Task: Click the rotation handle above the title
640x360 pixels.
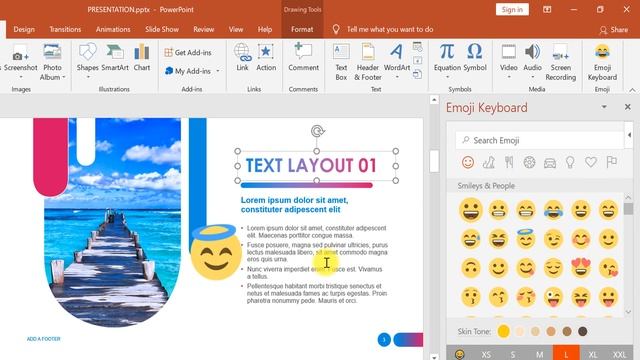Action: (x=317, y=131)
